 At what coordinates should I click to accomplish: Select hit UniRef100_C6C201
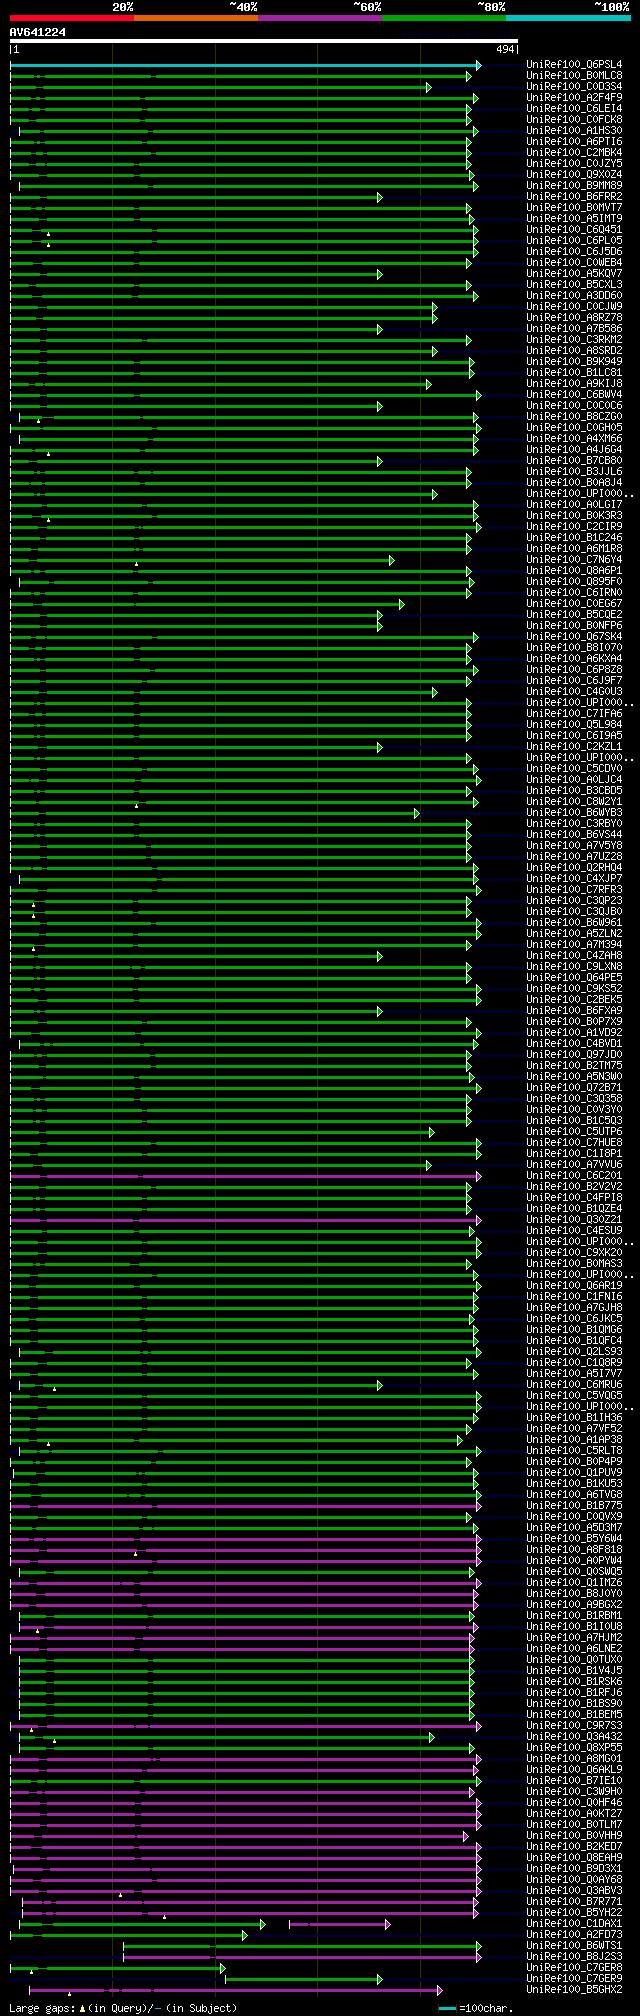pos(575,1175)
